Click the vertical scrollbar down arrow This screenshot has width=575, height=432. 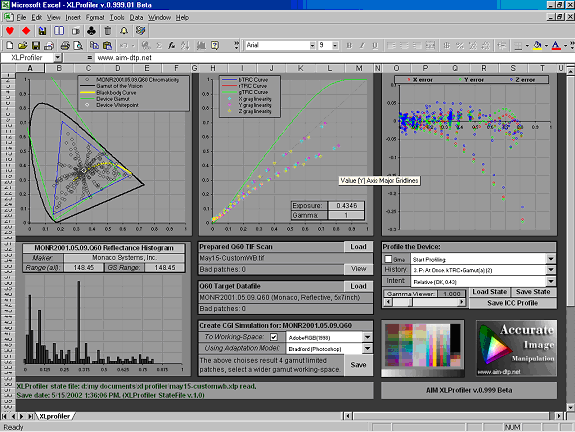570,407
